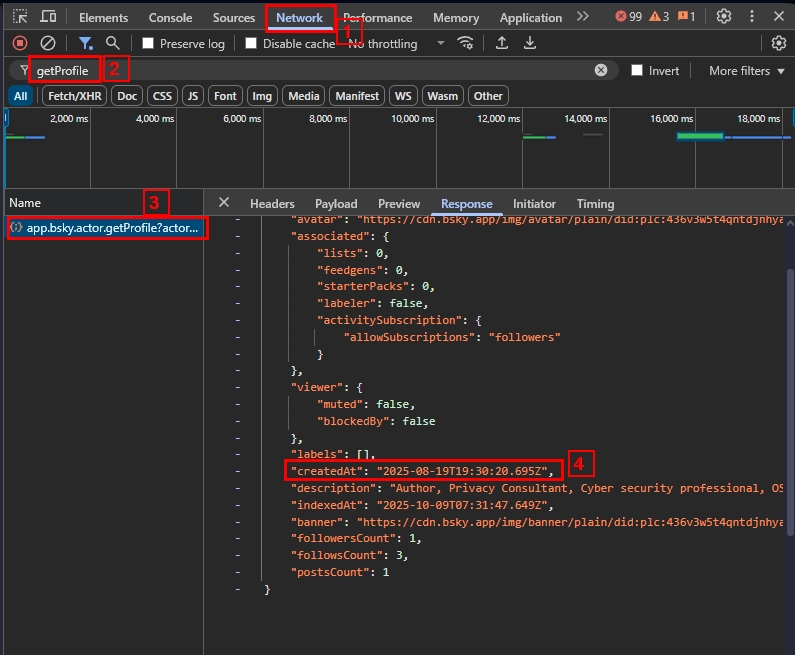Open the No throttling dropdown

tap(396, 44)
